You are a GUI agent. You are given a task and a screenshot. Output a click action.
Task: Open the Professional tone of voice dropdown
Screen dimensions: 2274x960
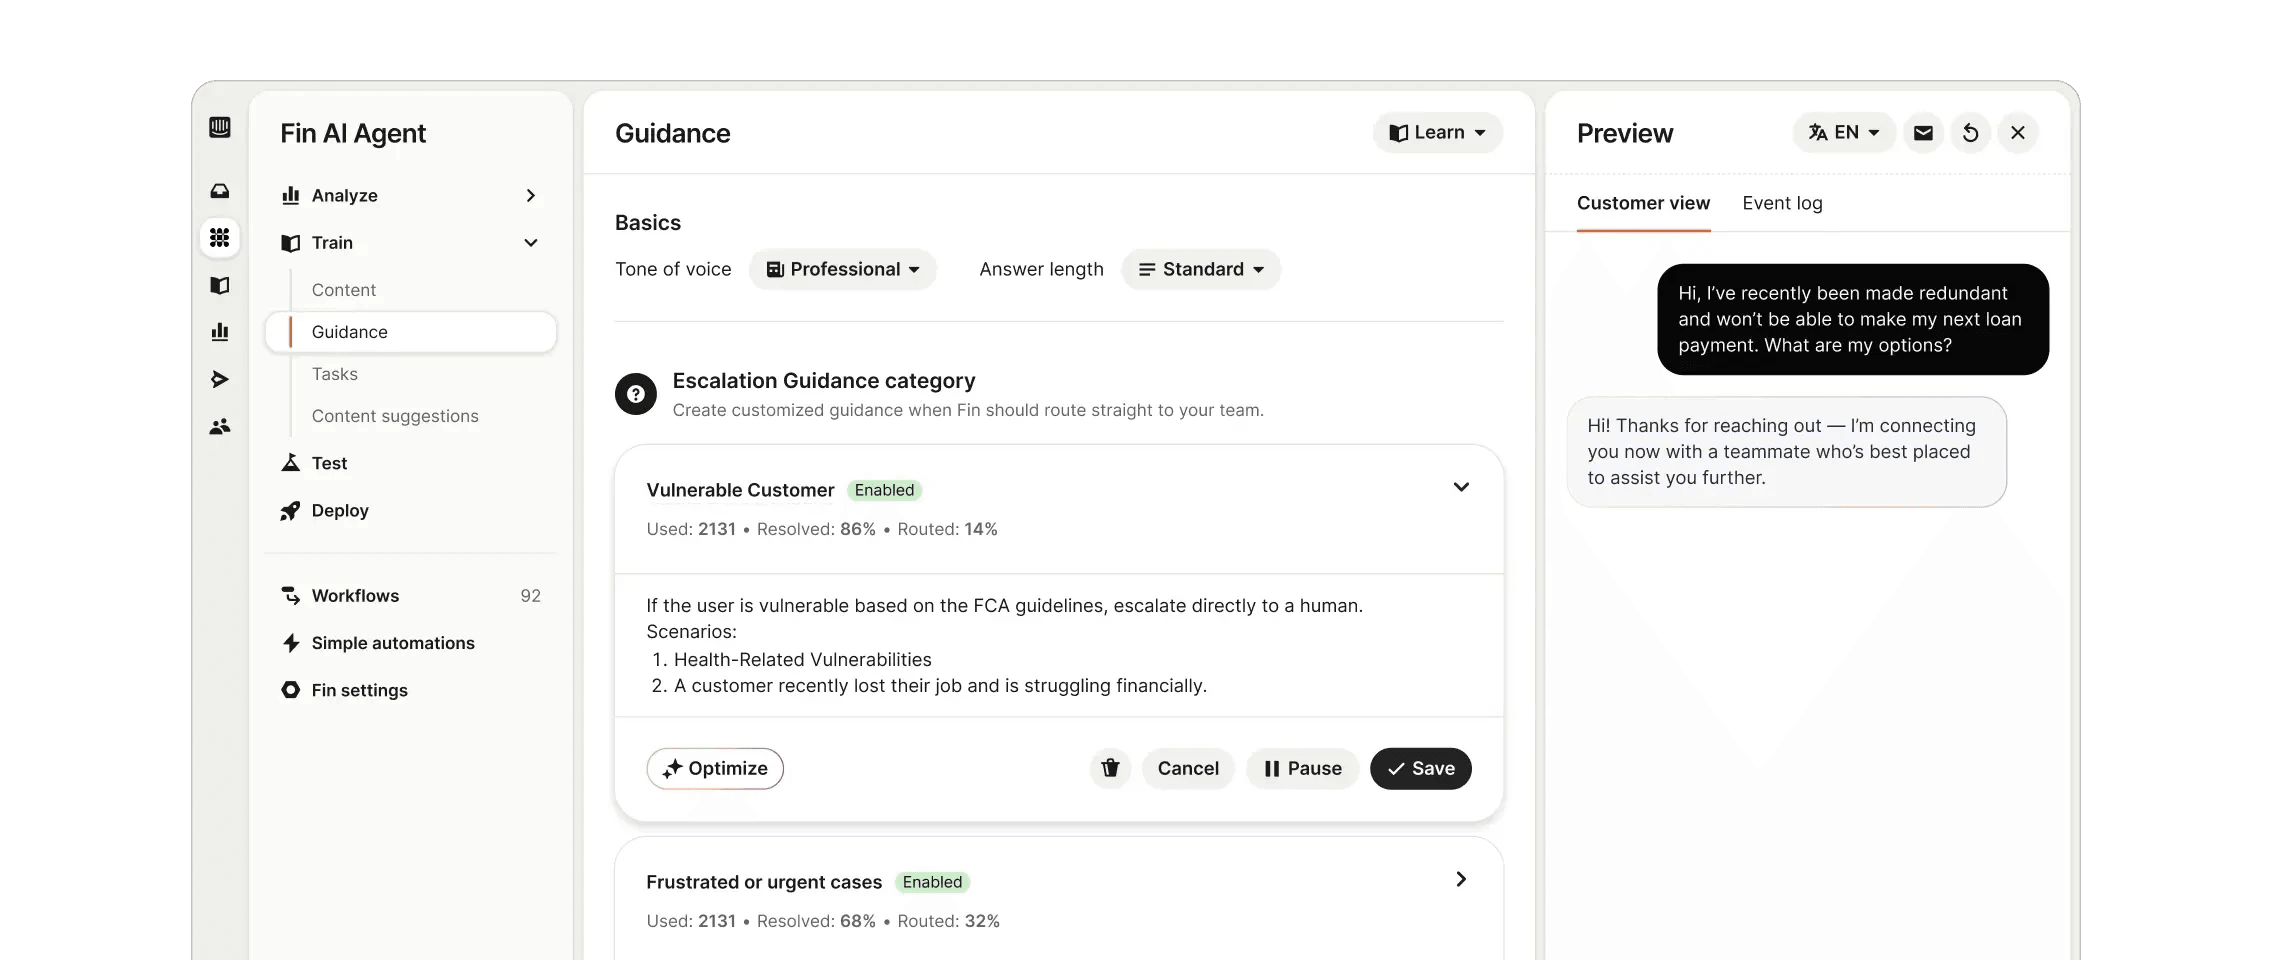click(x=842, y=269)
